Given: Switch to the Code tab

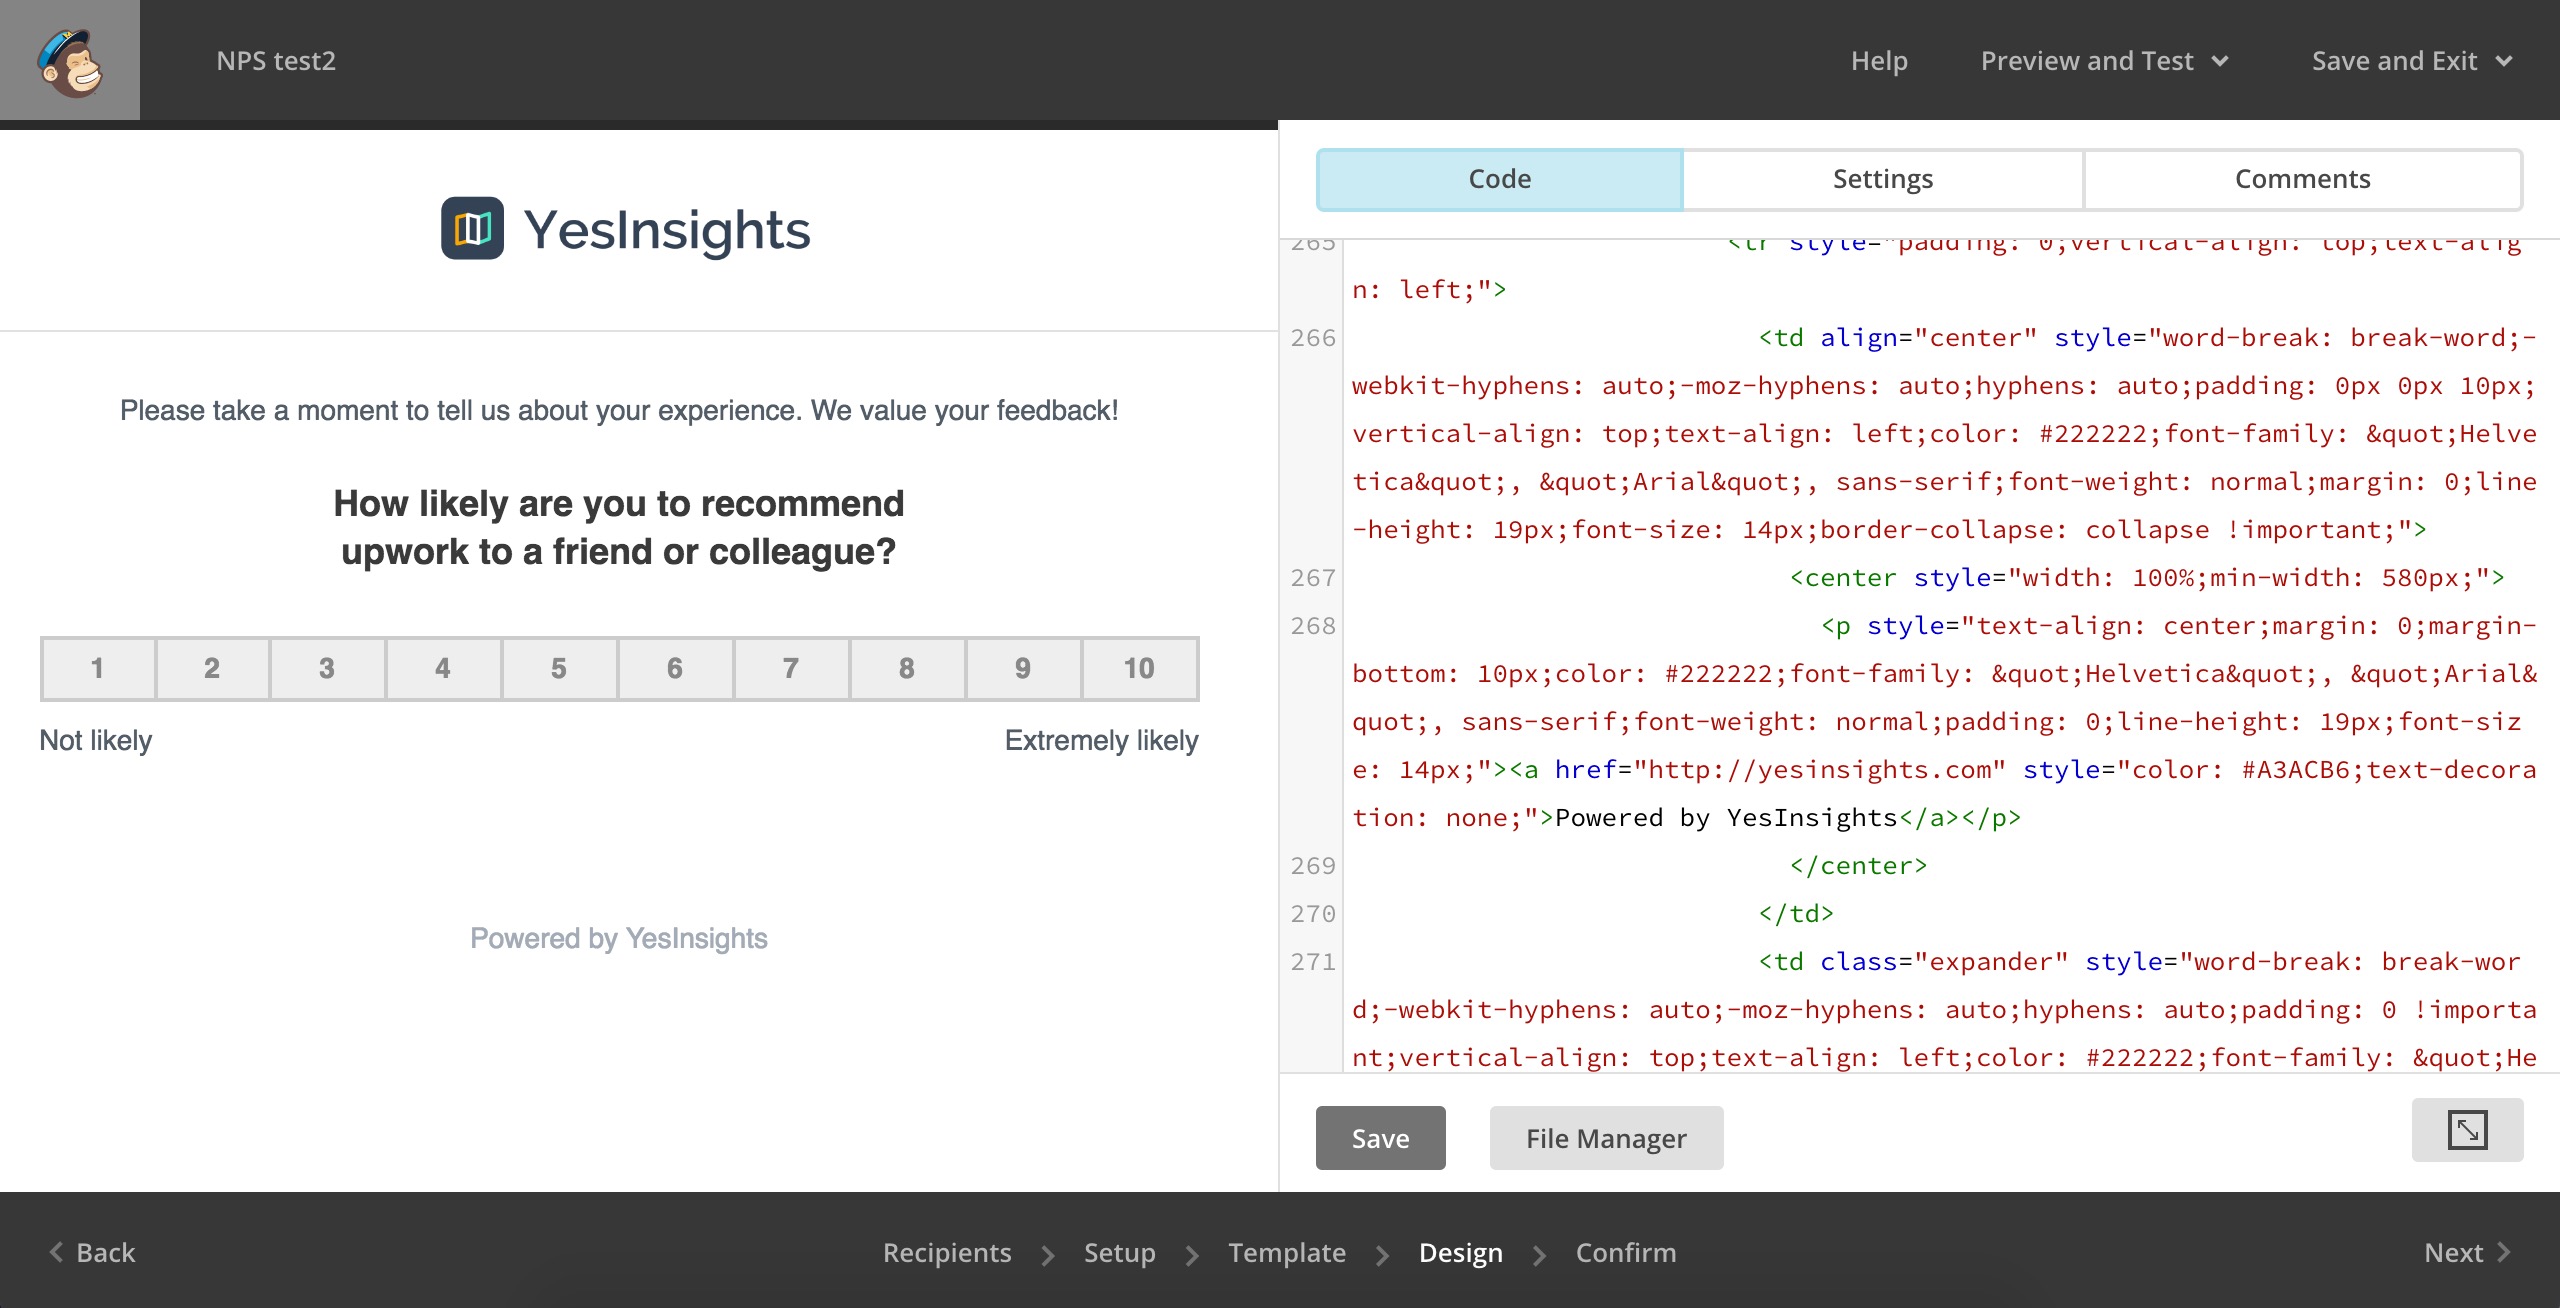Looking at the screenshot, I should (x=1500, y=179).
